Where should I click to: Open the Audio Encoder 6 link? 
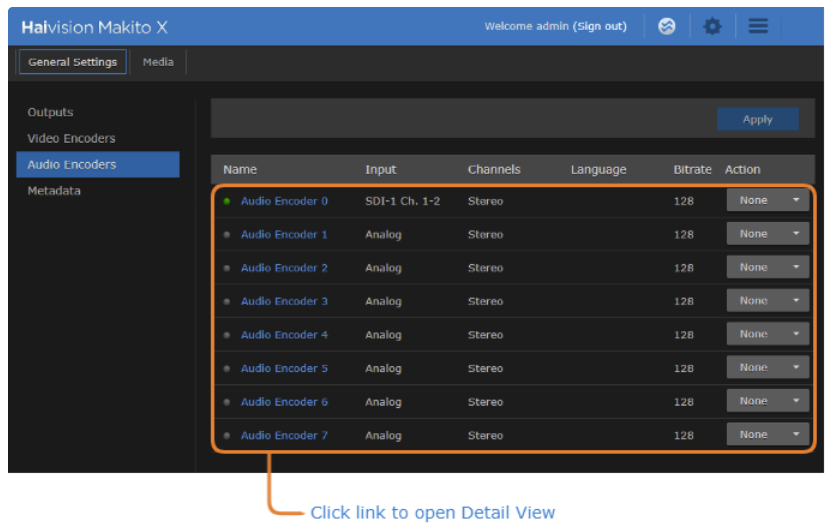click(x=284, y=402)
